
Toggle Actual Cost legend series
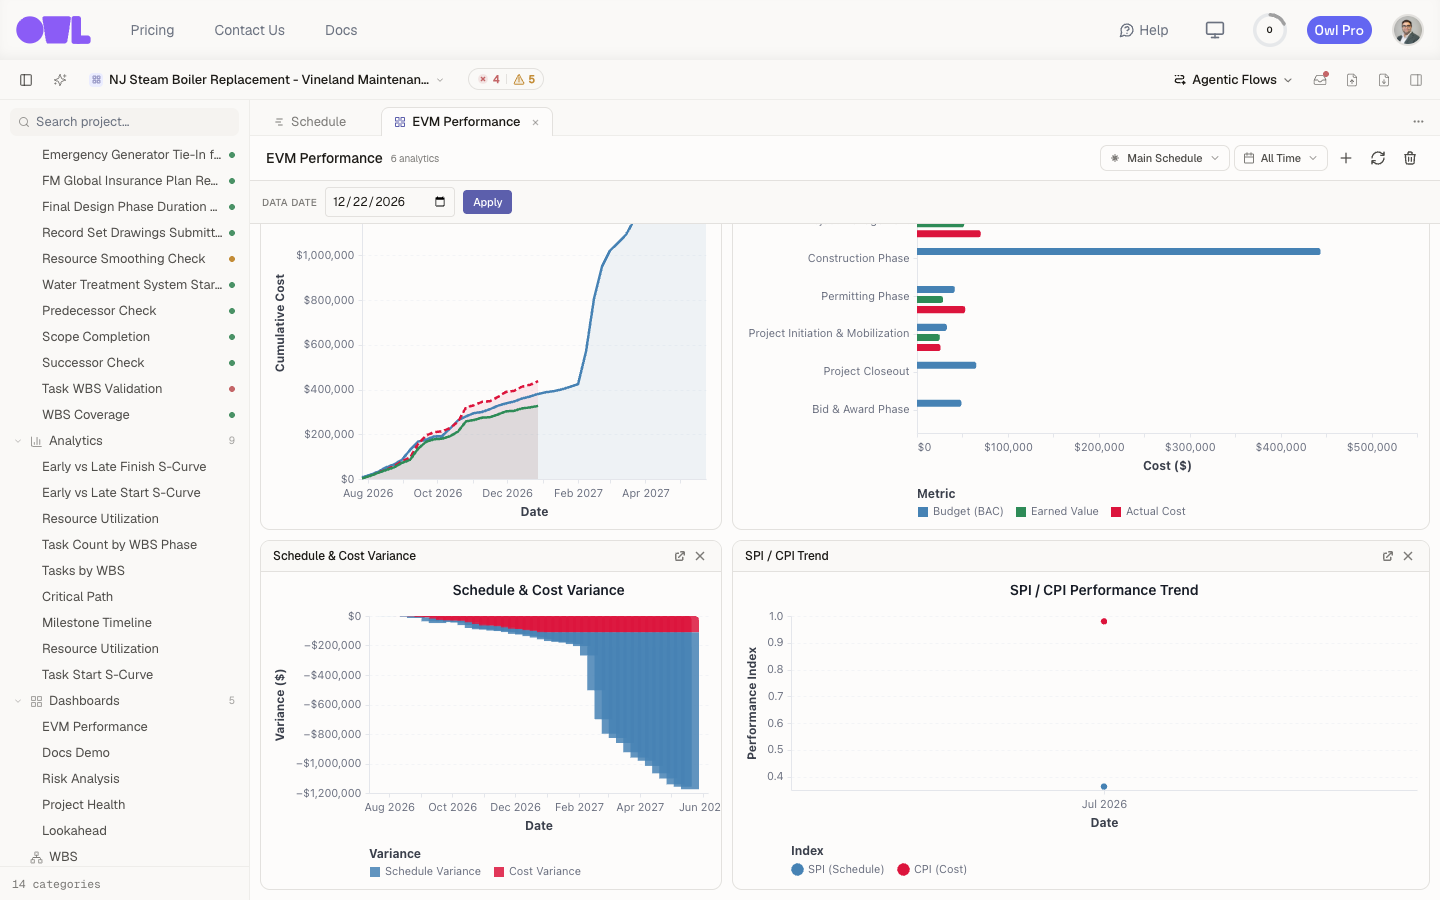click(1148, 512)
